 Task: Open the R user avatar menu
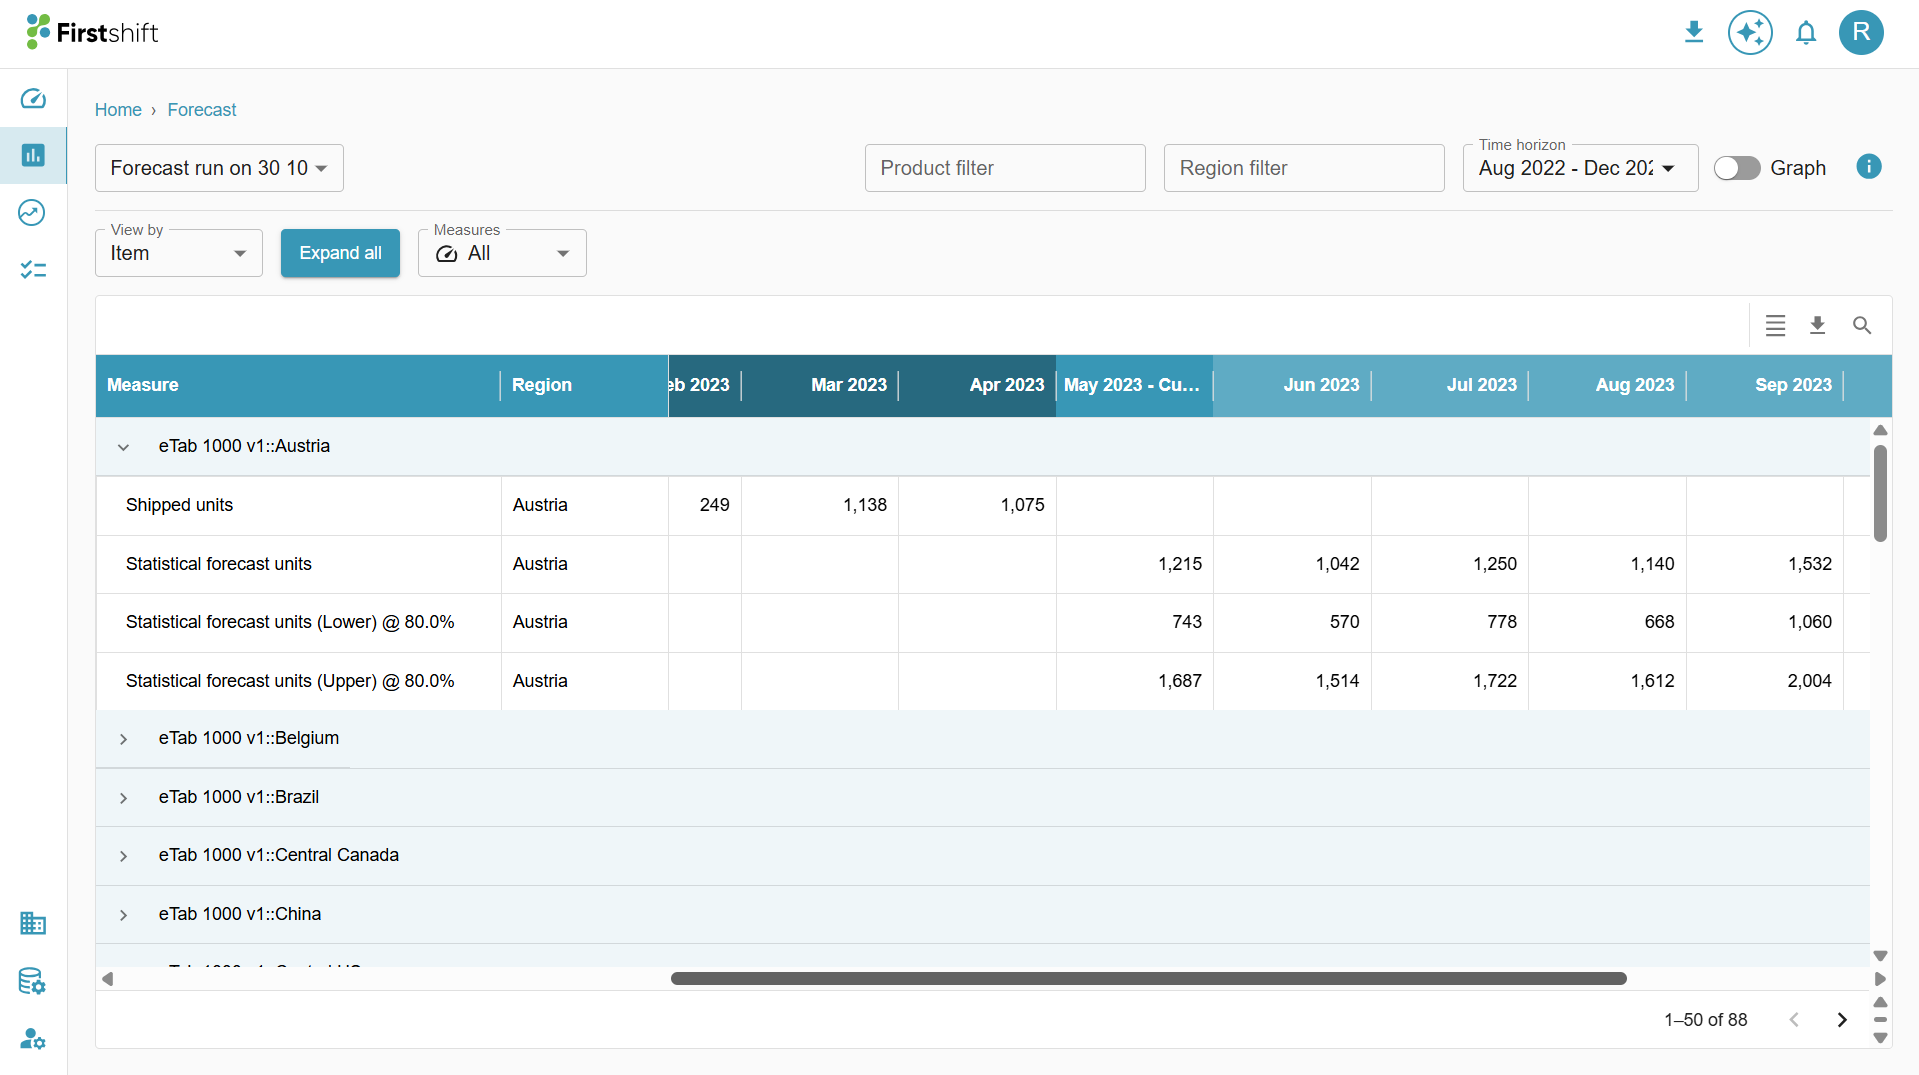(1861, 33)
